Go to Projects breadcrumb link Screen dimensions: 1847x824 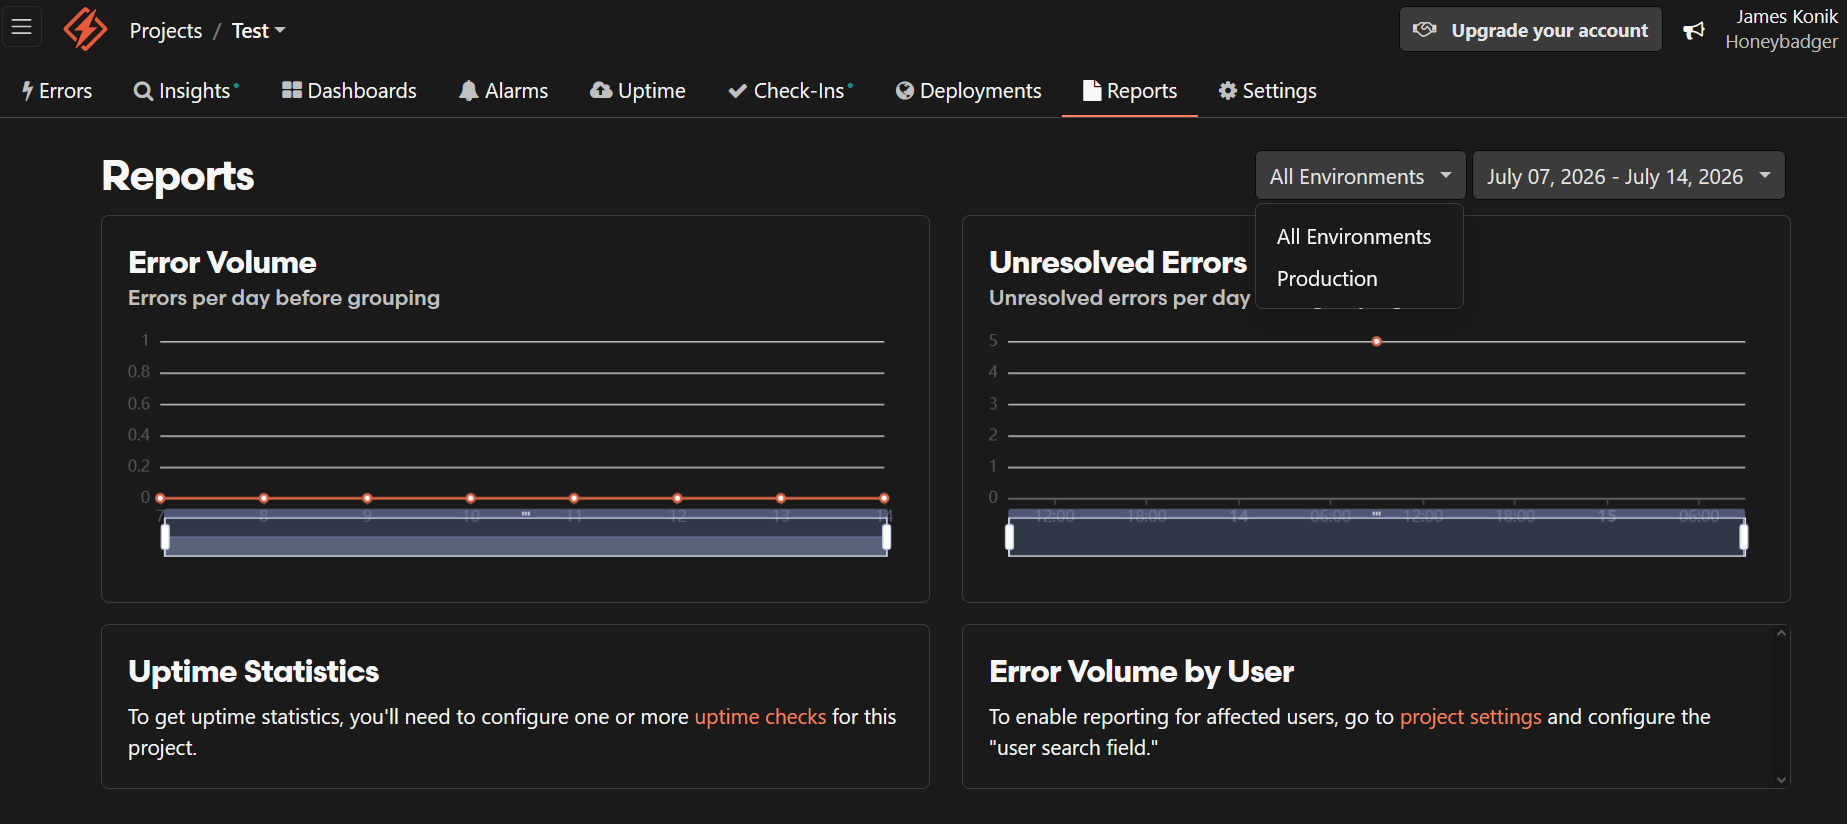click(x=166, y=31)
